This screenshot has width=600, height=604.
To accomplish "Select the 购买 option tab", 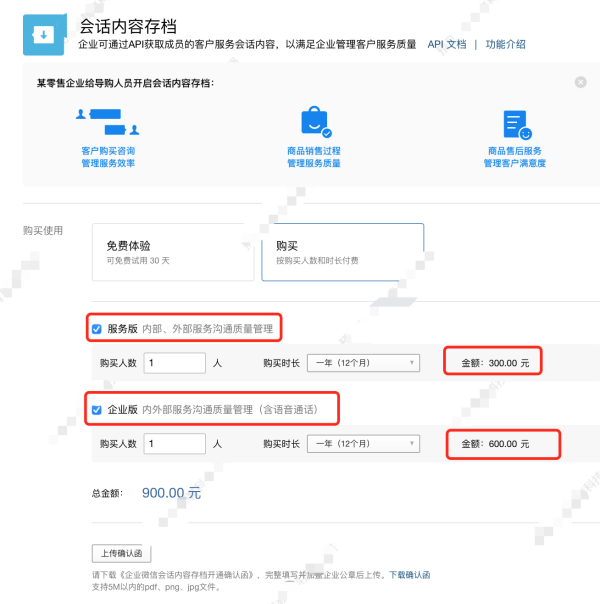I will pyautogui.click(x=342, y=252).
